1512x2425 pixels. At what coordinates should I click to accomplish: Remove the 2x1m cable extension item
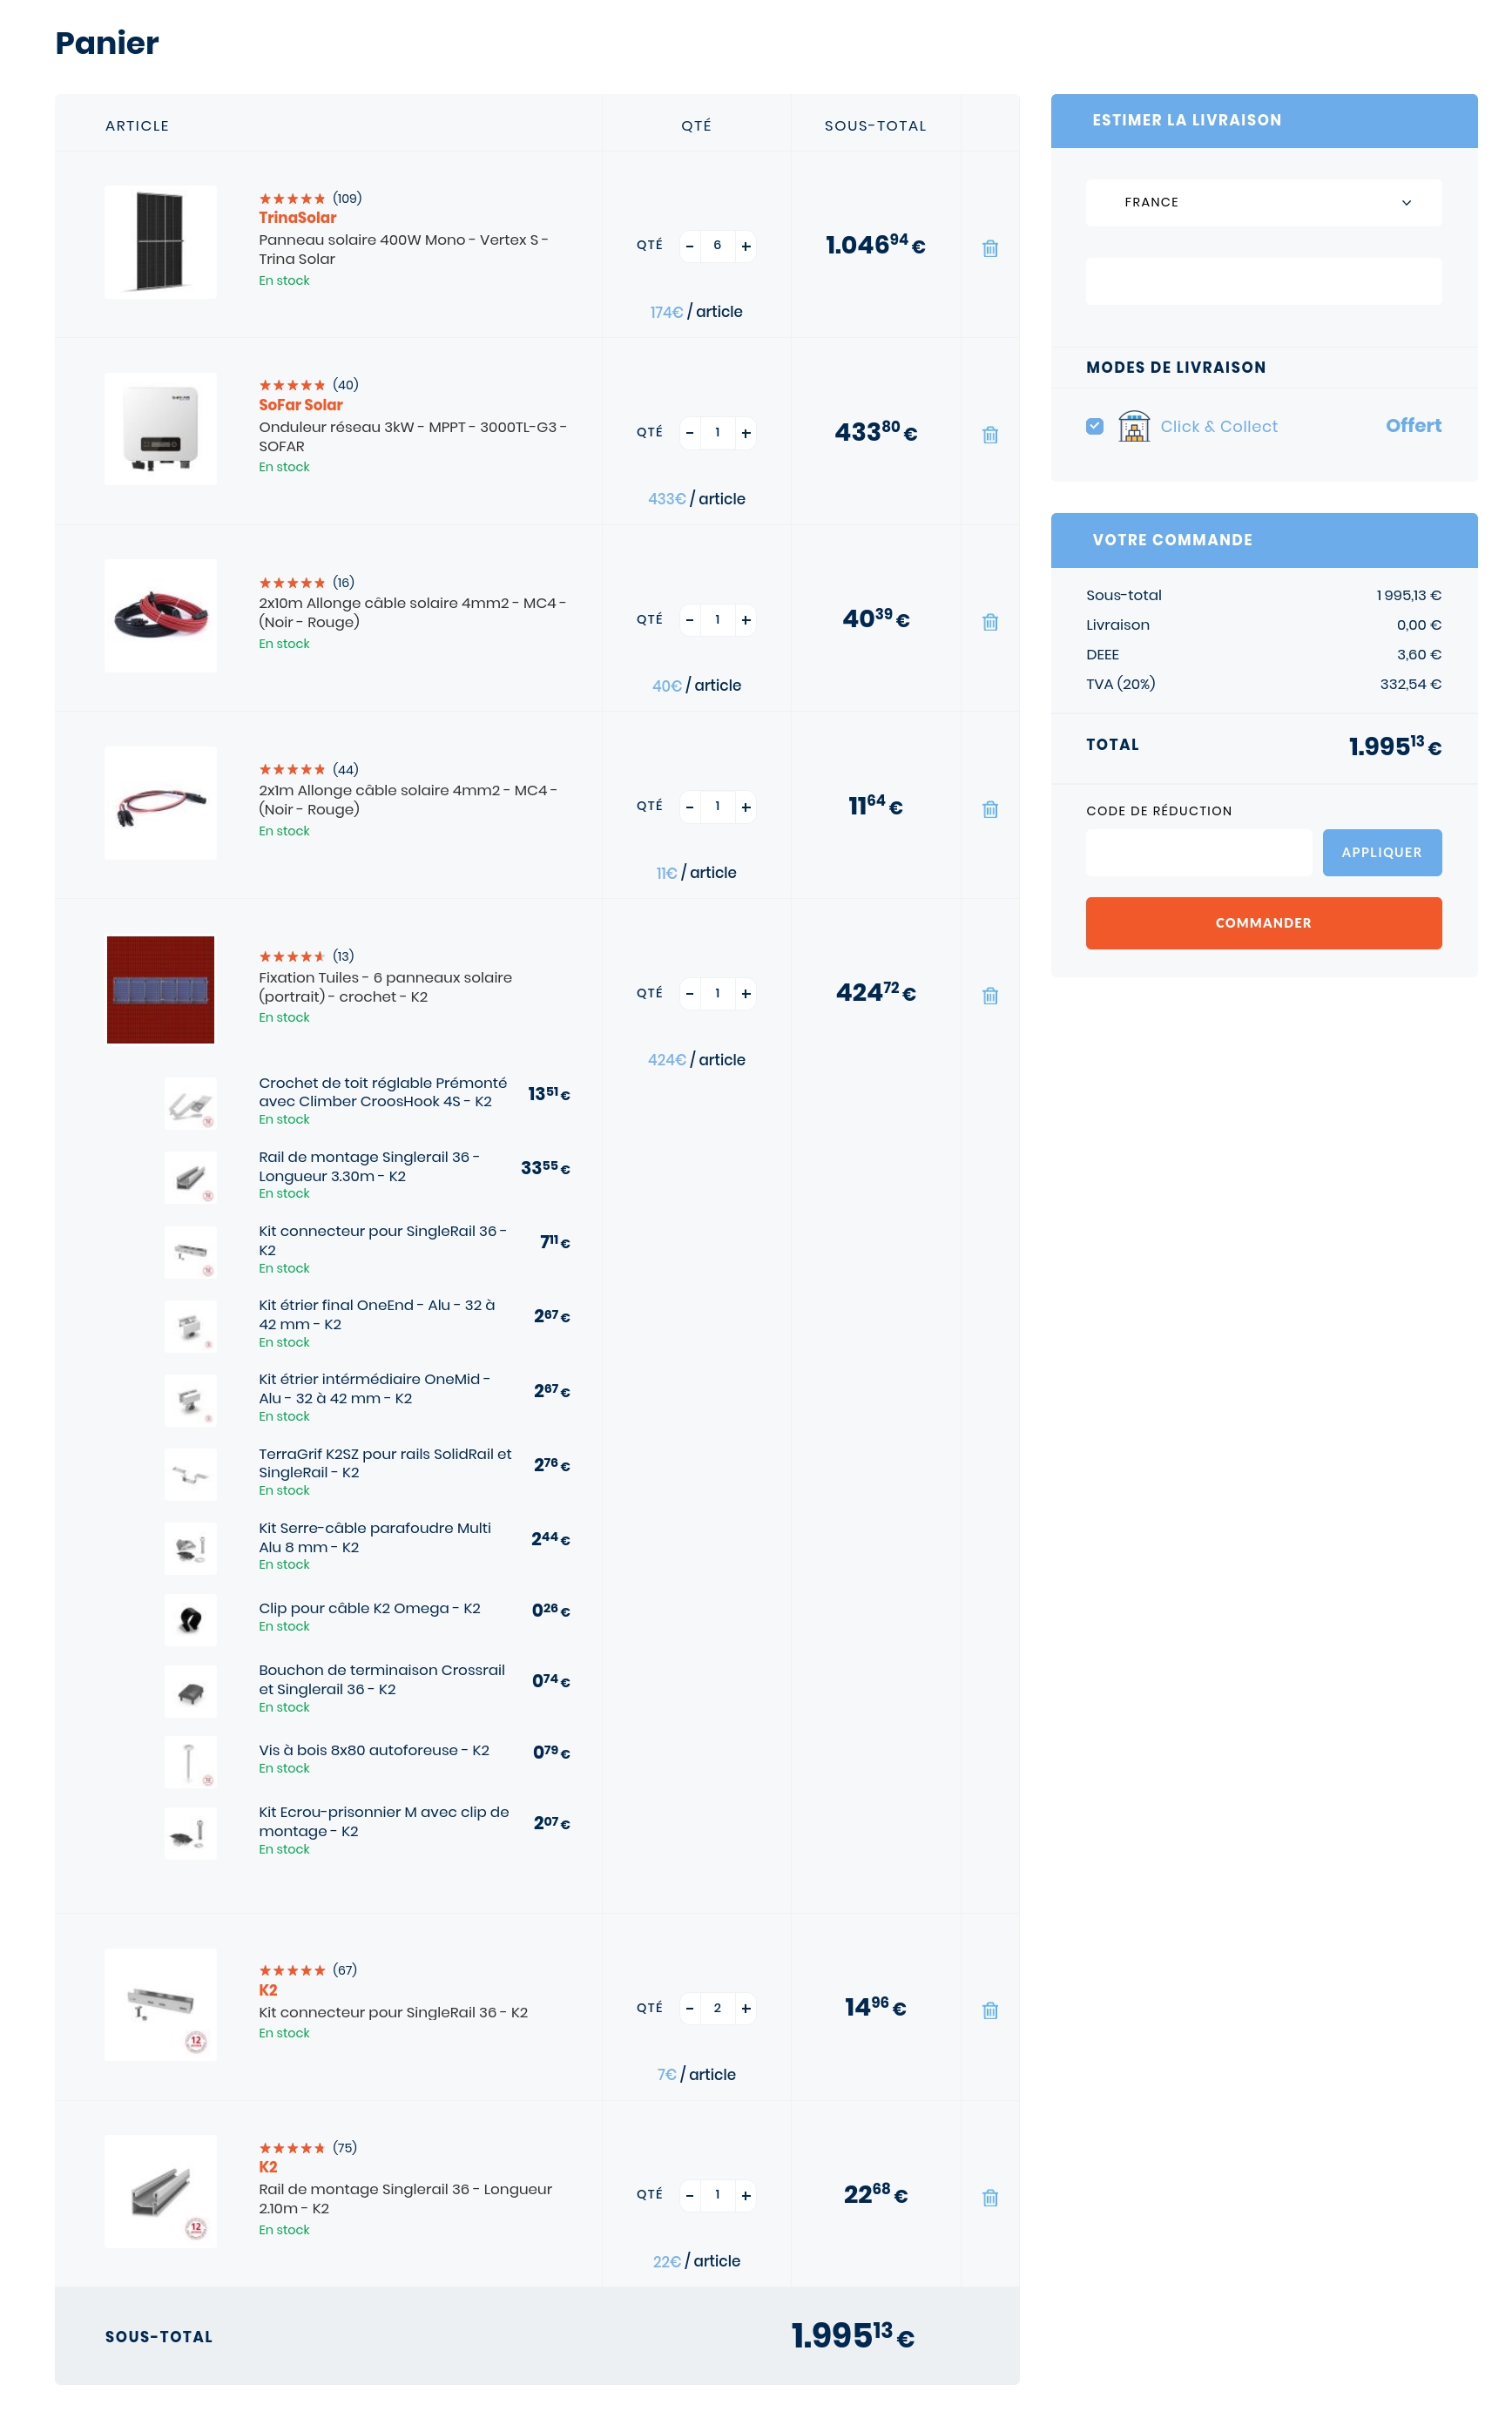click(990, 809)
